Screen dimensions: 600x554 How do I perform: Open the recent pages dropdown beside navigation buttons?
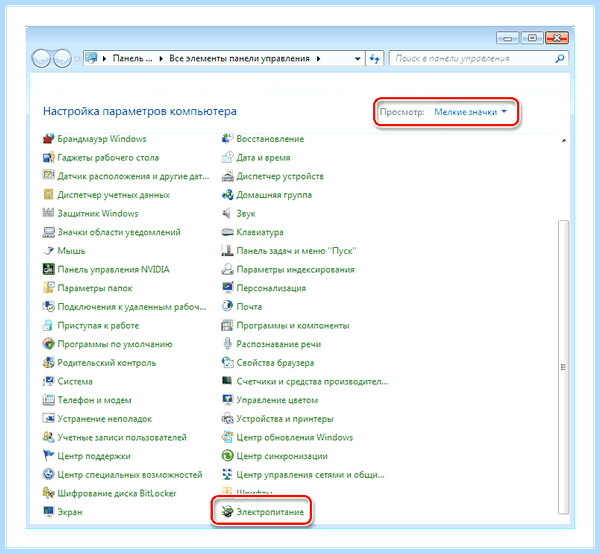77,59
